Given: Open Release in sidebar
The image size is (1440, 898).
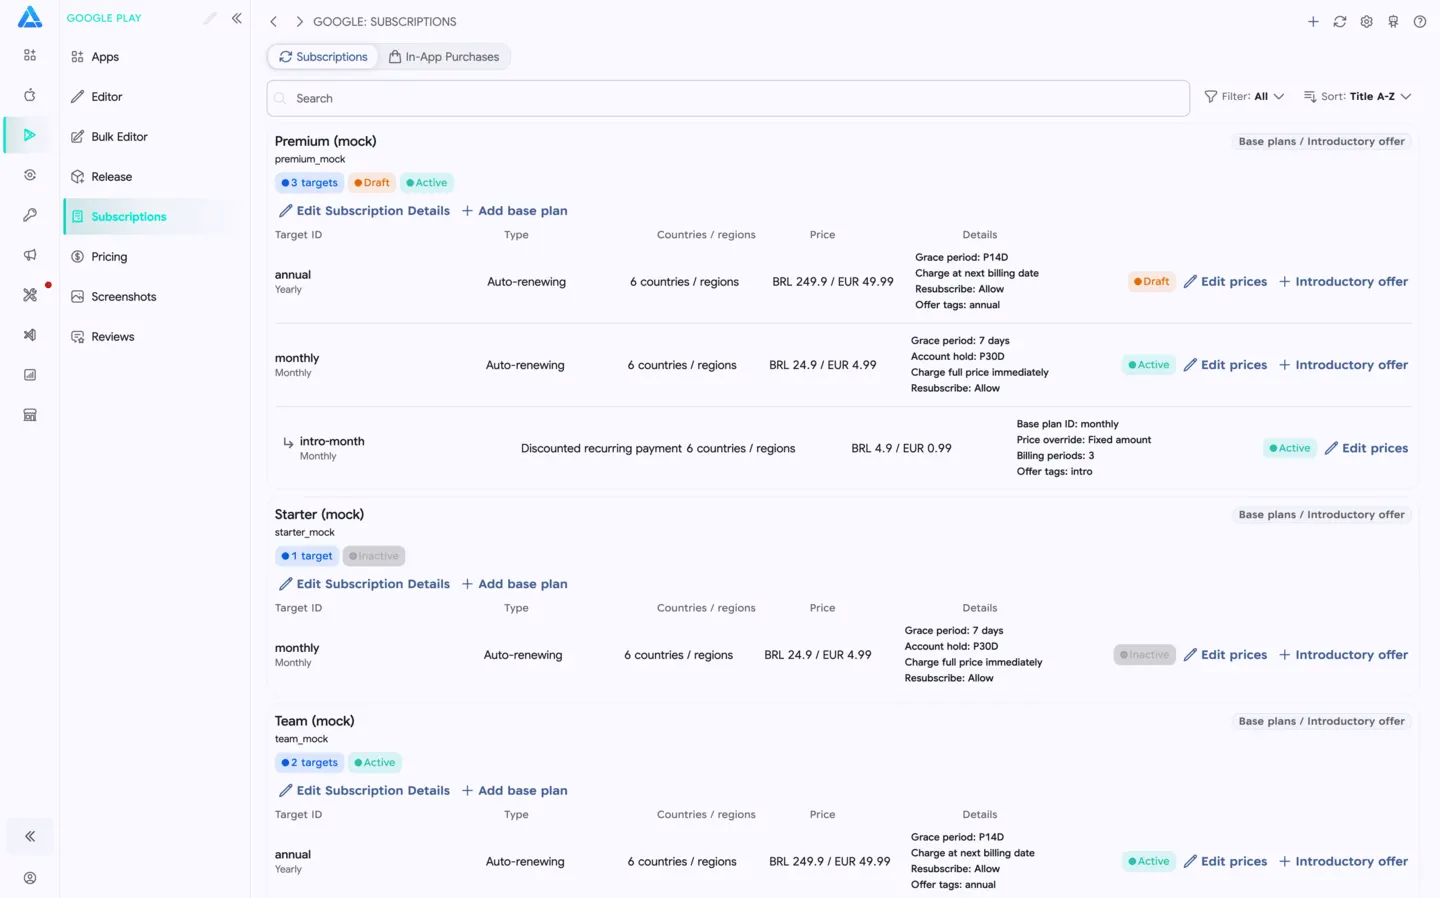Looking at the screenshot, I should [152, 177].
